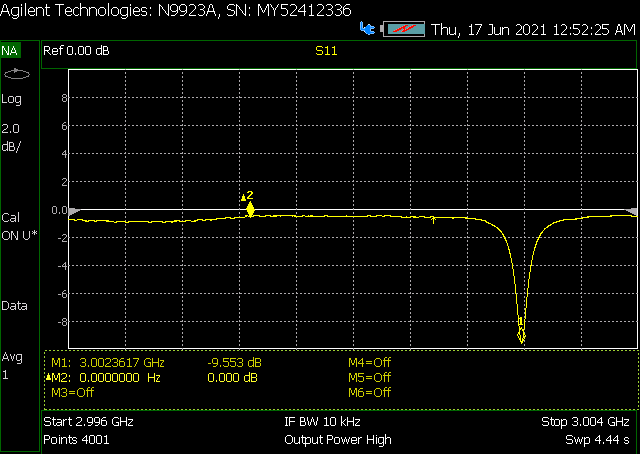Select the delta marker 2 diamond
The image size is (640, 454).
251,209
